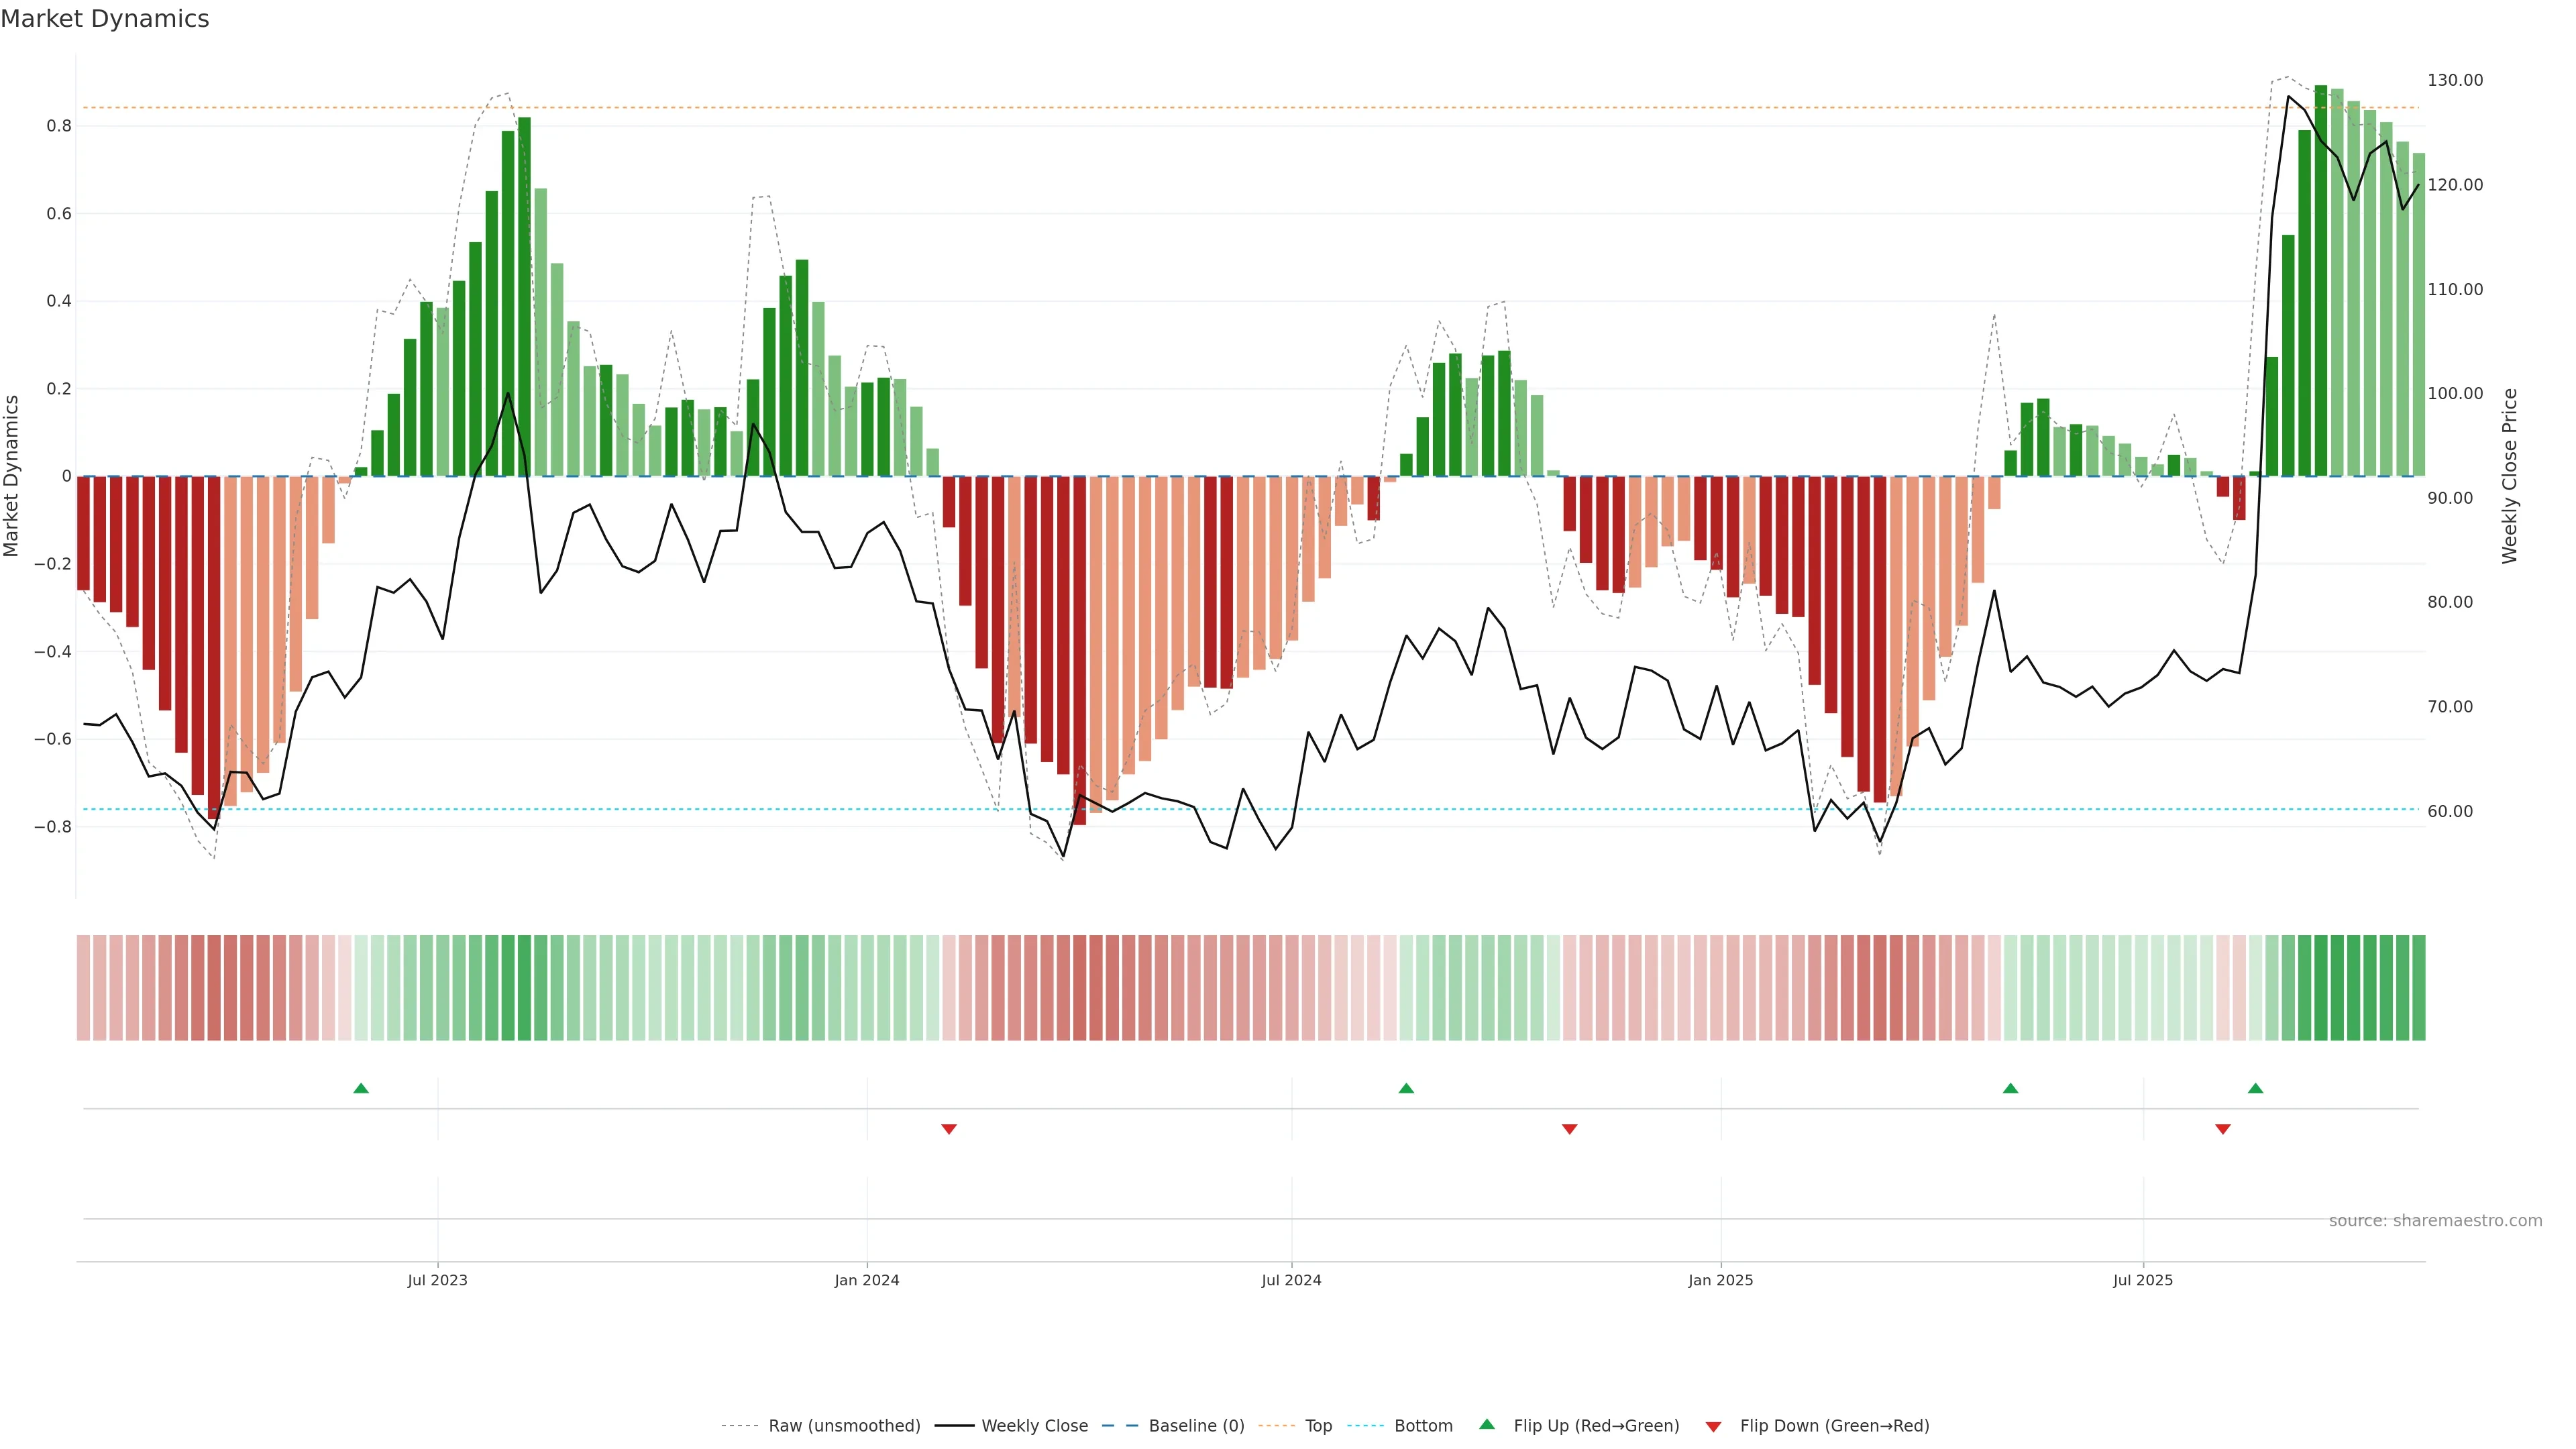The height and width of the screenshot is (1449, 2576).
Task: Click the Jan 2025 axis label
Action: coord(1720,1280)
